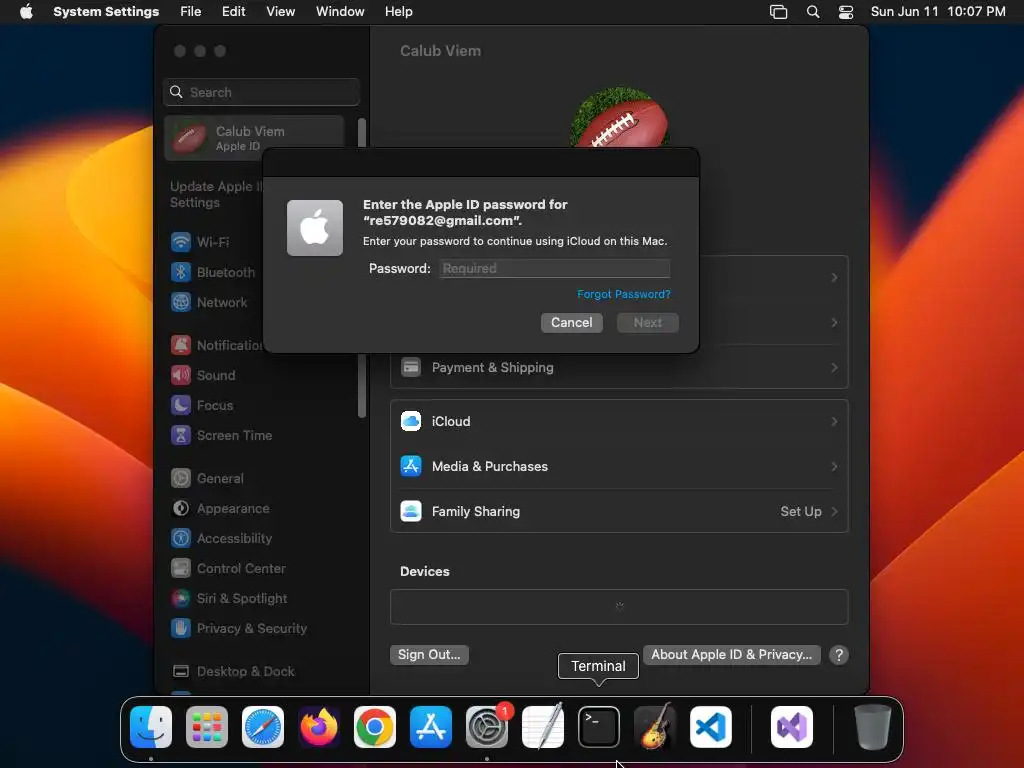Open Control Center settings in sidebar
This screenshot has height=768, width=1024.
tap(228, 568)
